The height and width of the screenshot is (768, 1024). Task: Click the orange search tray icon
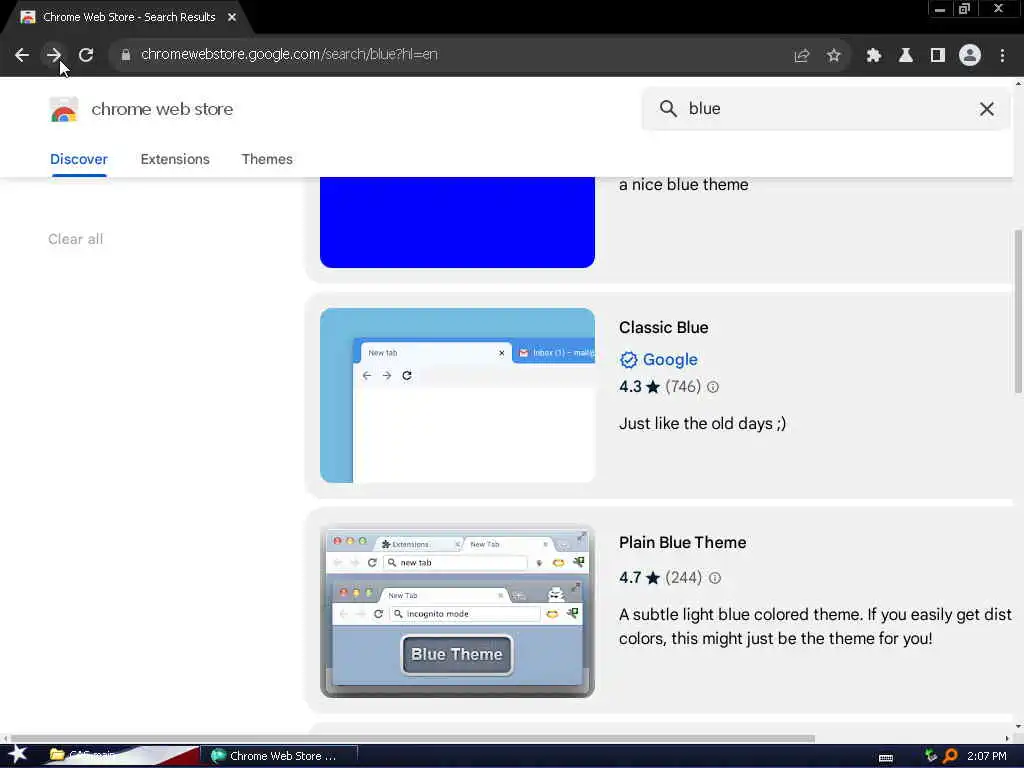coord(950,756)
